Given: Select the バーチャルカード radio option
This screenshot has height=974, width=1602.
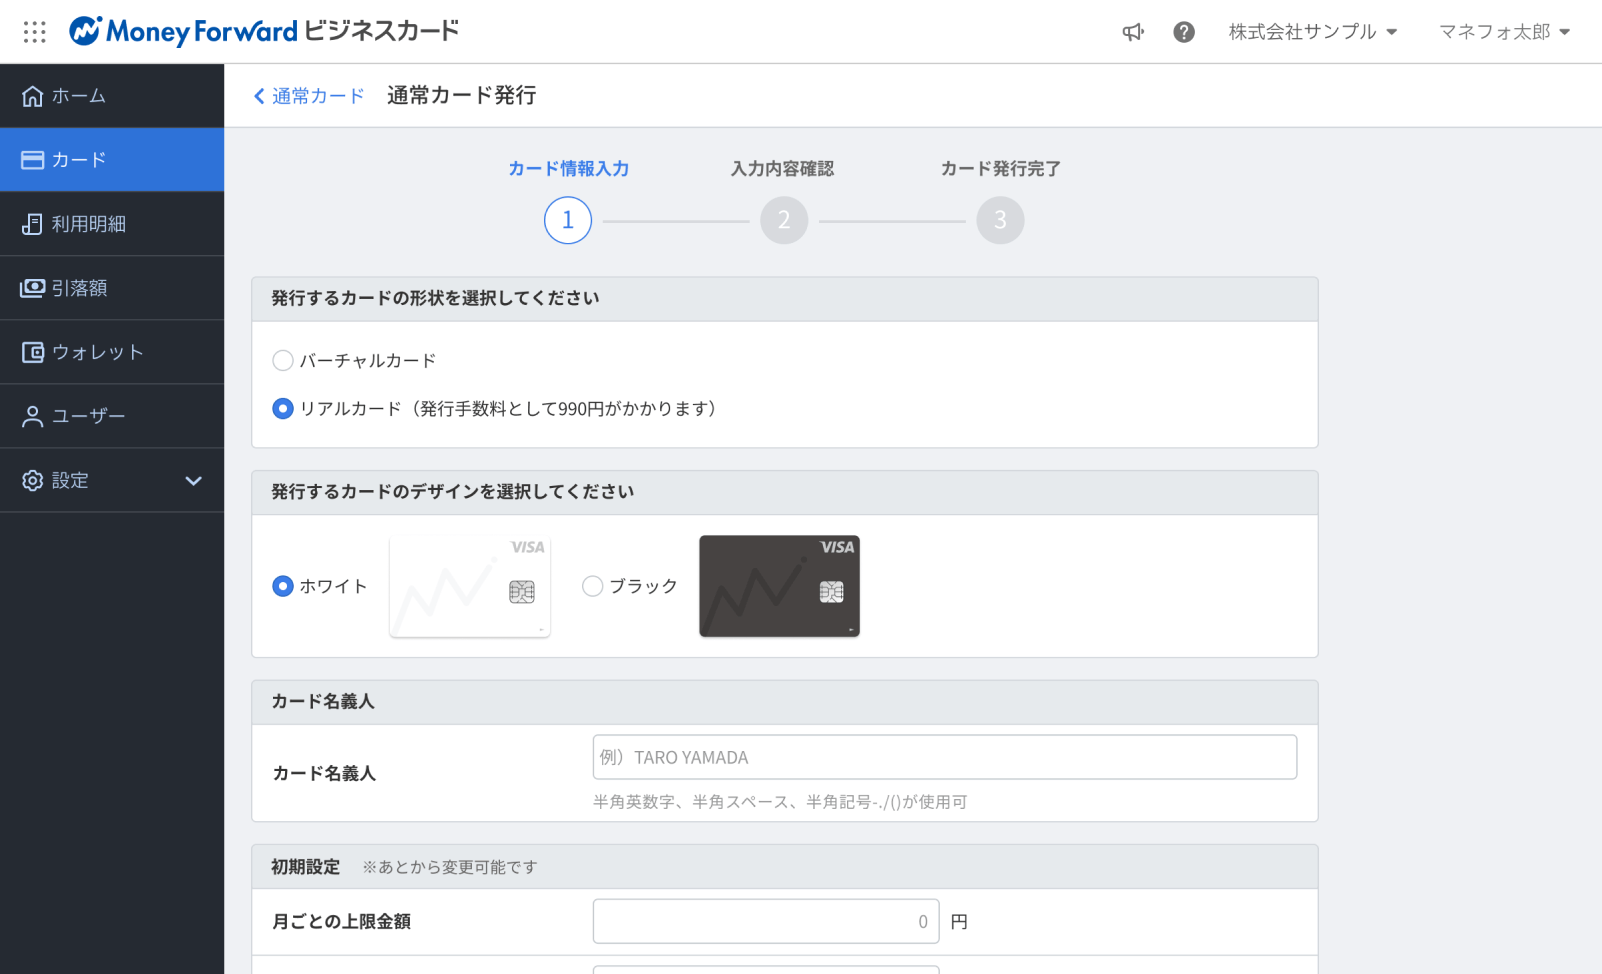Looking at the screenshot, I should pos(283,360).
